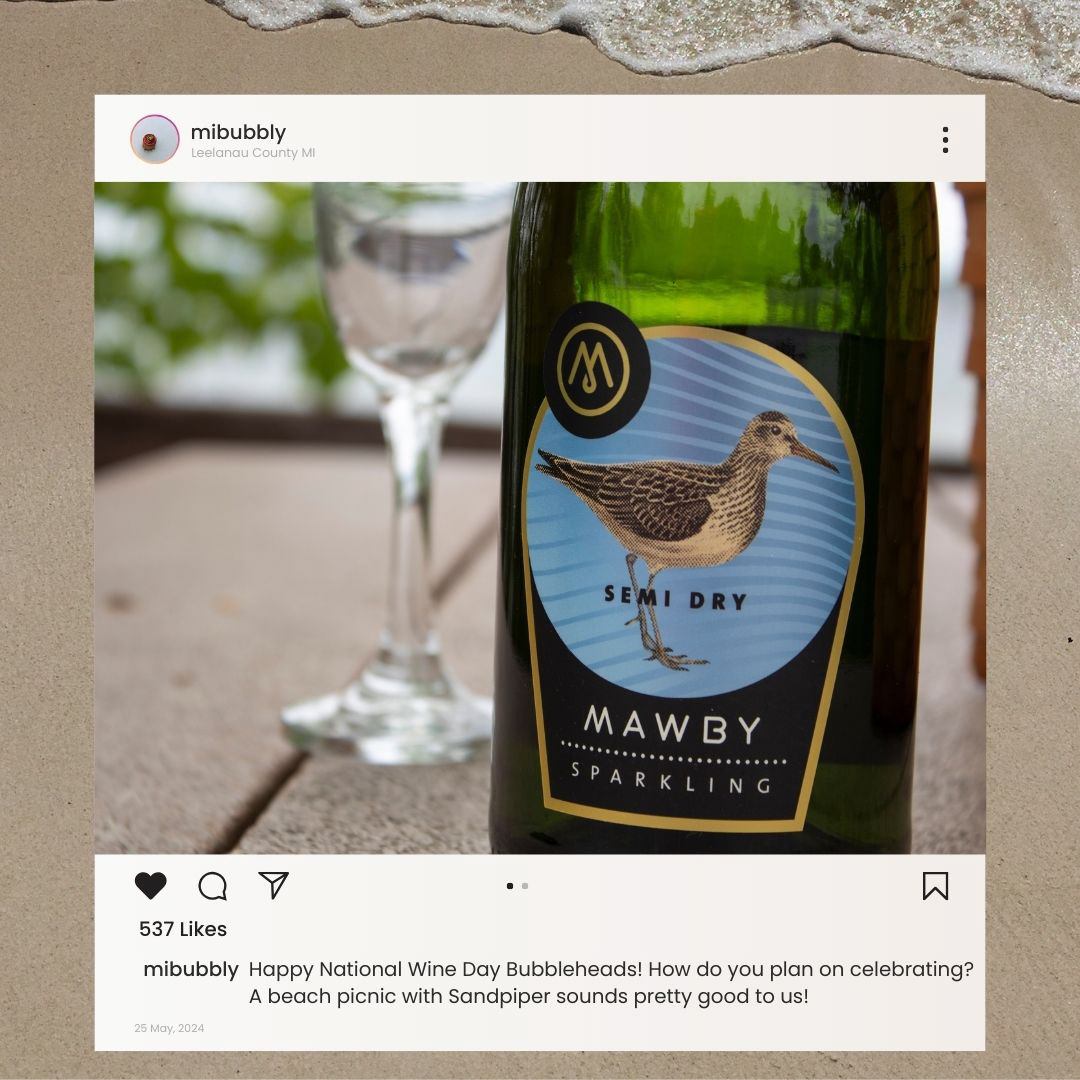This screenshot has width=1080, height=1080.
Task: Open the Leelanau County MI location tag
Action: pyautogui.click(x=253, y=153)
